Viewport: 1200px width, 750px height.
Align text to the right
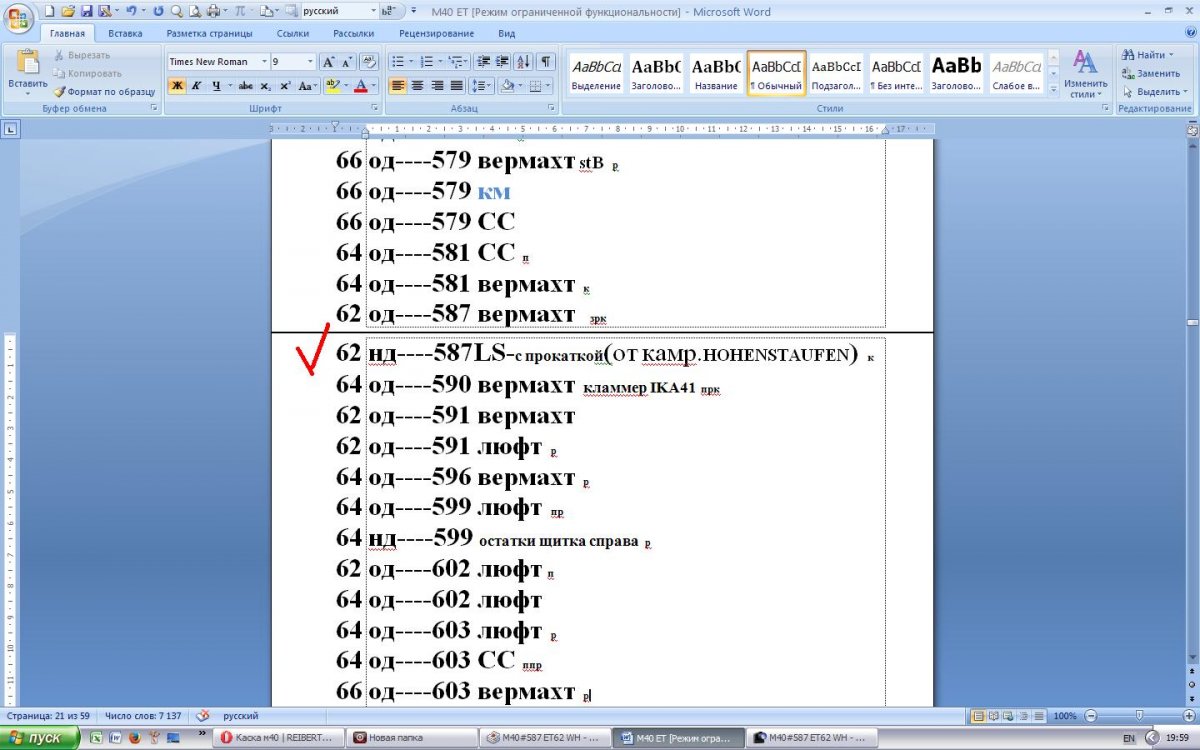[x=437, y=86]
